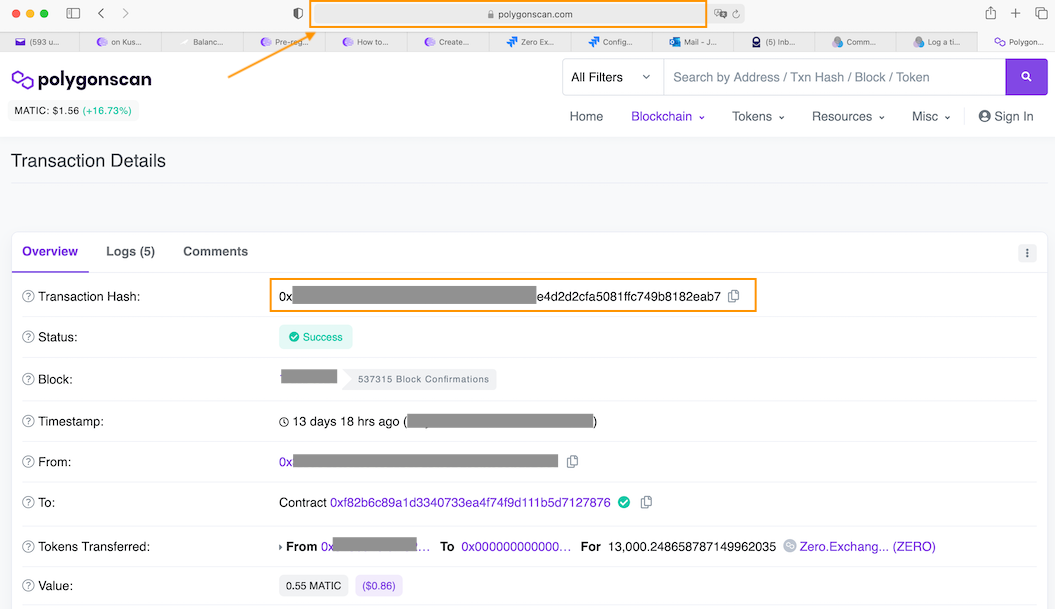Go forward with the browser forward arrow

coord(125,13)
